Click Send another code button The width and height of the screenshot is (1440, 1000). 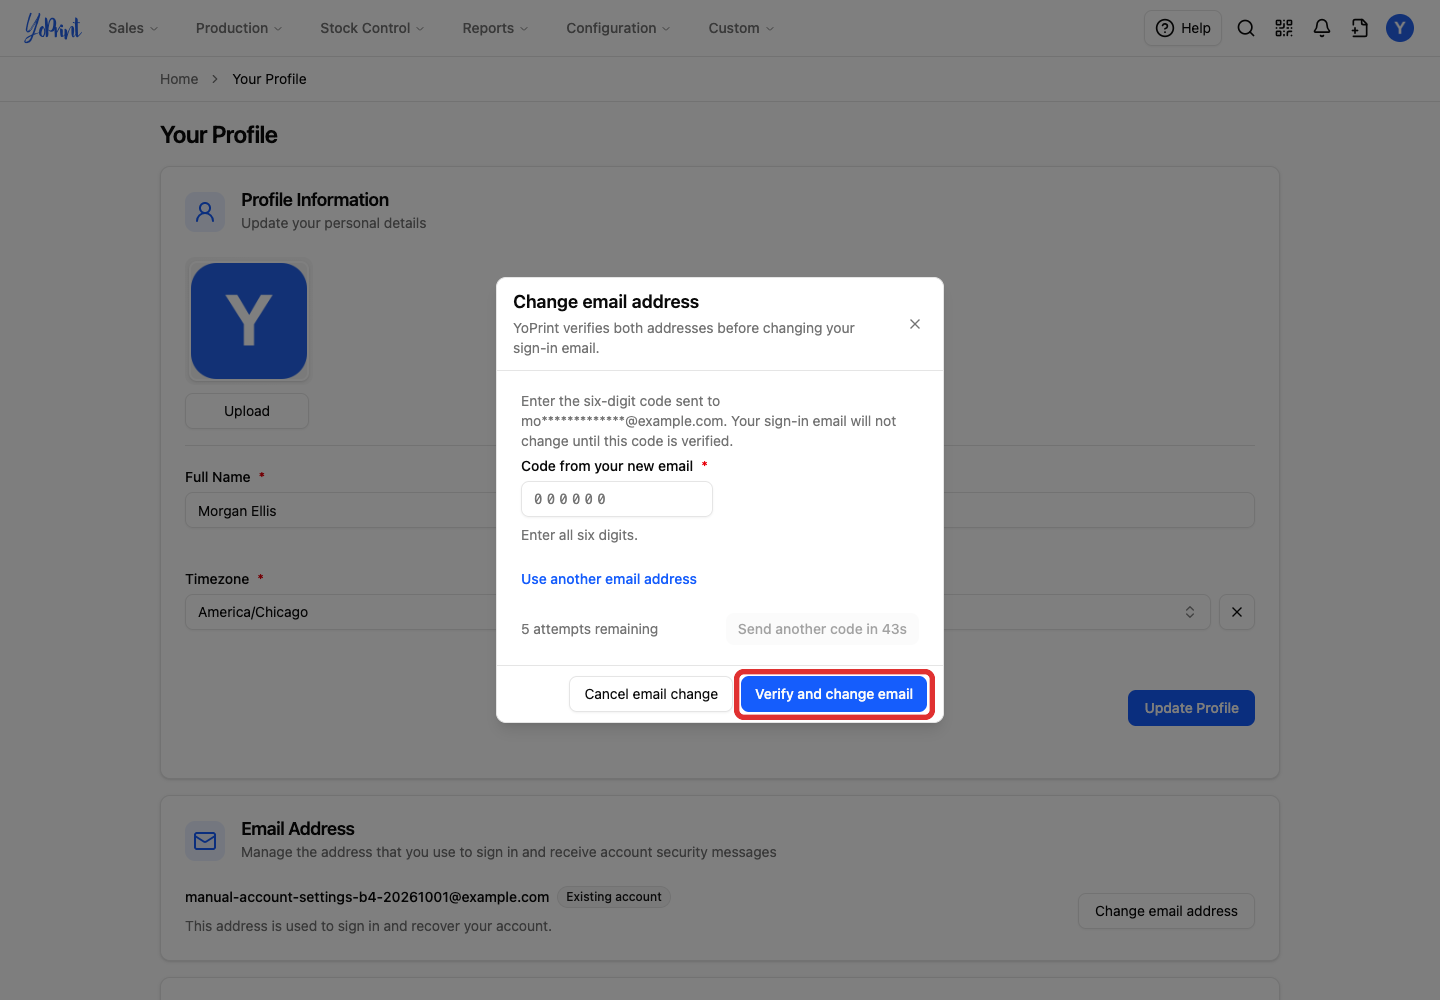(x=822, y=629)
